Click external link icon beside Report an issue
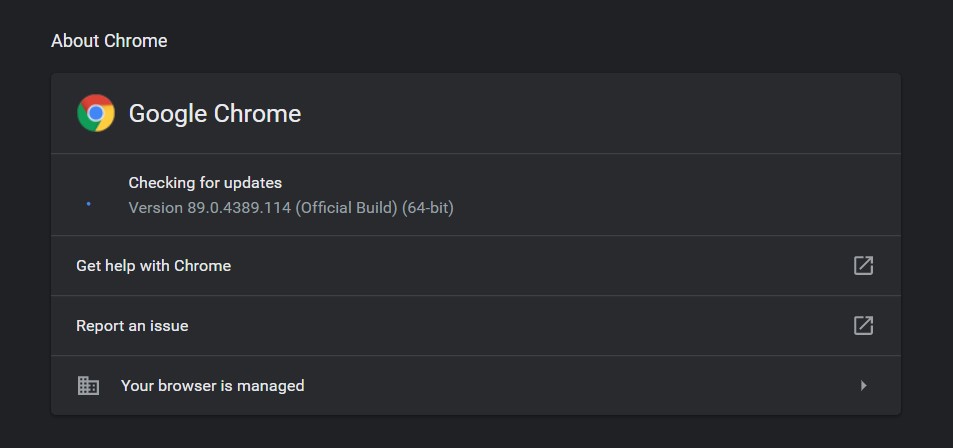 coord(863,325)
